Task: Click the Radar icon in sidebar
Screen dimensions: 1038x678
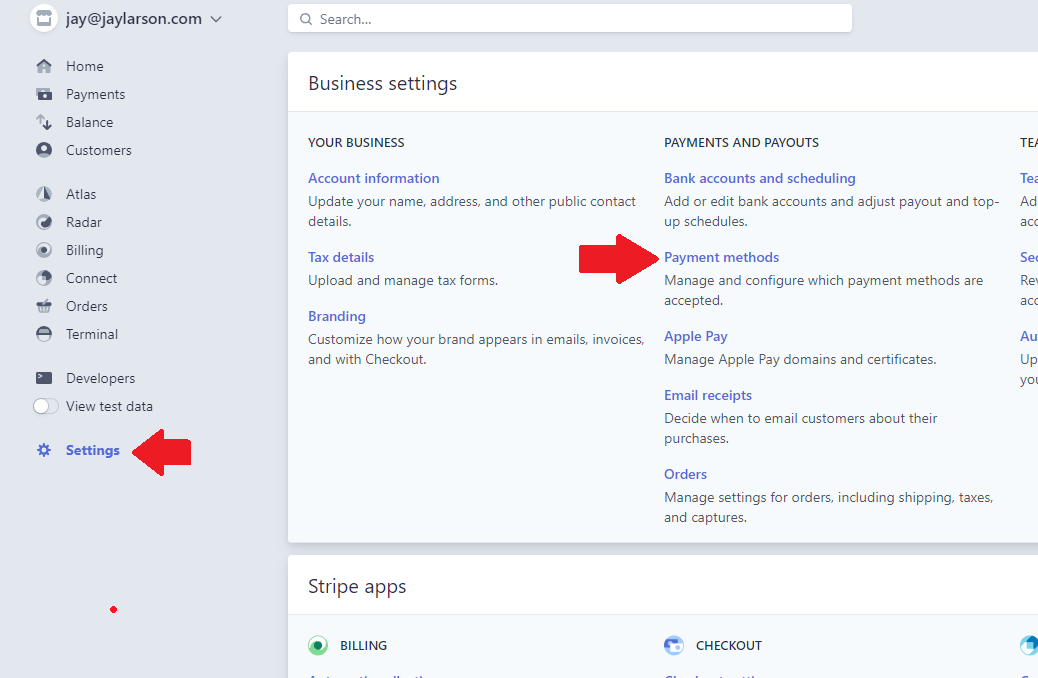Action: (44, 222)
